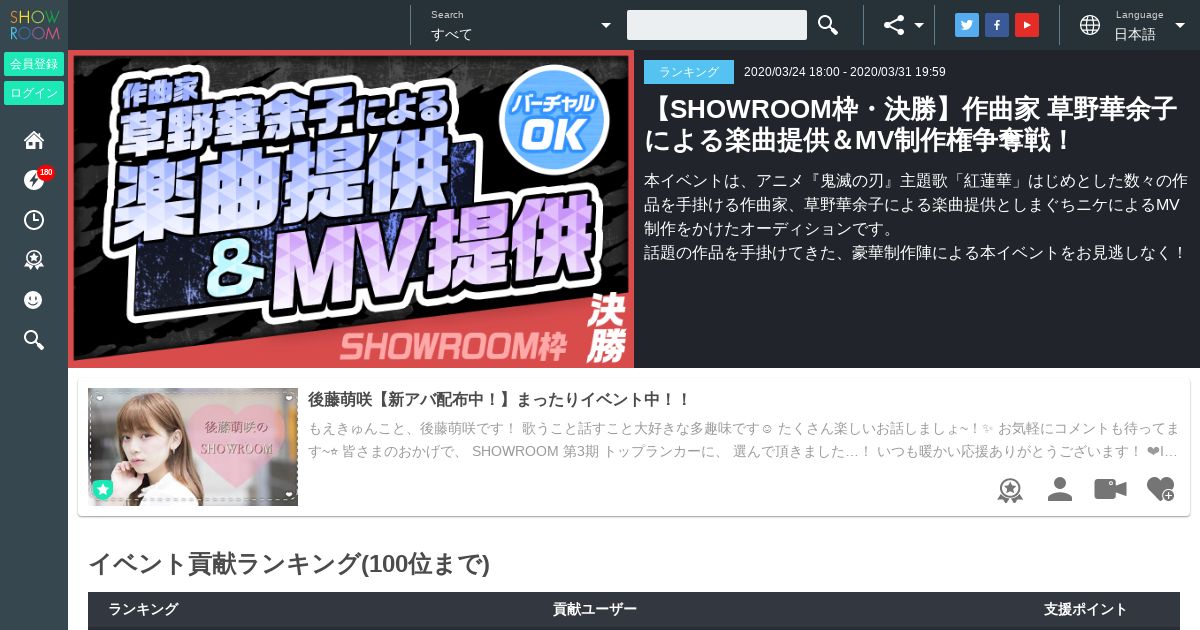Open the lightning icon with 180 badge

pyautogui.click(x=34, y=180)
